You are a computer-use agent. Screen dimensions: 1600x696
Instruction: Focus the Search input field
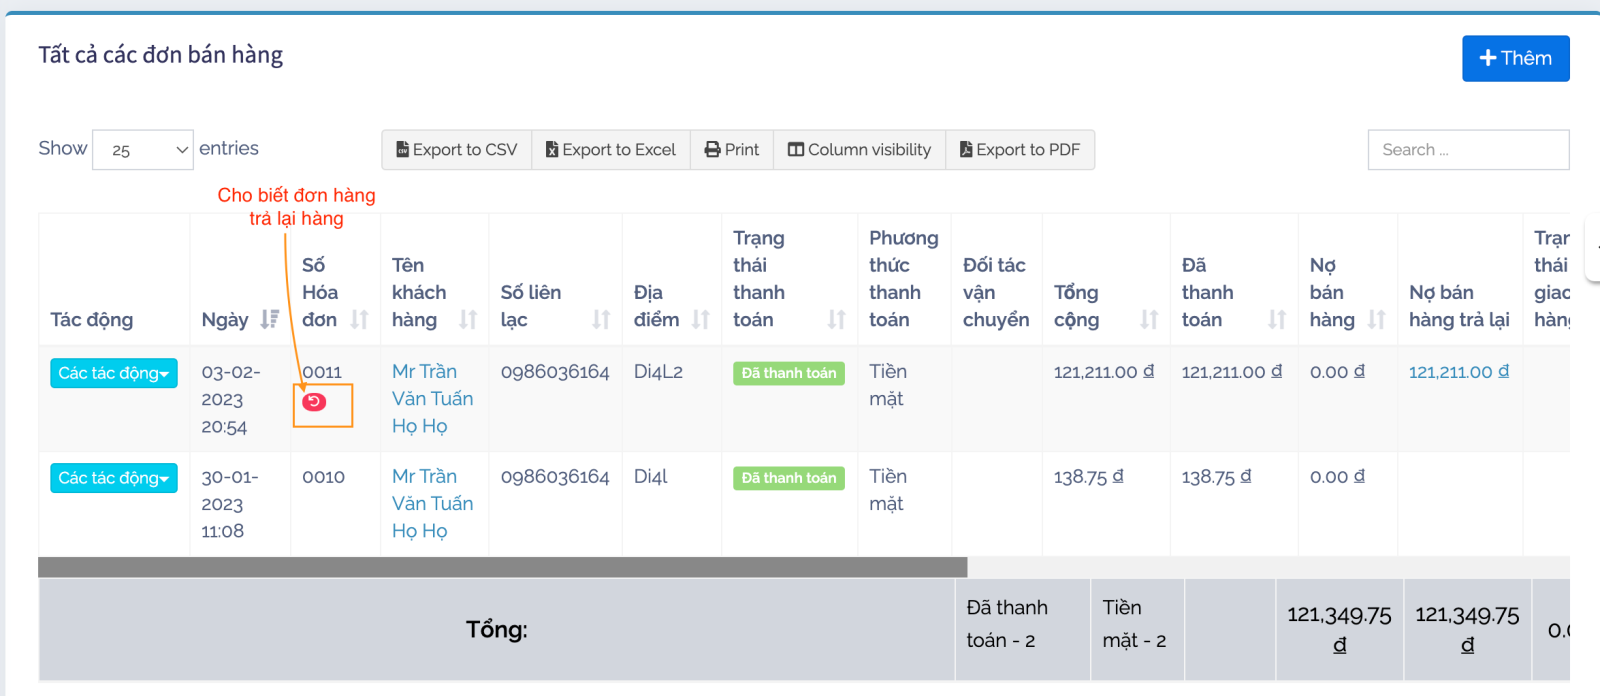1467,150
